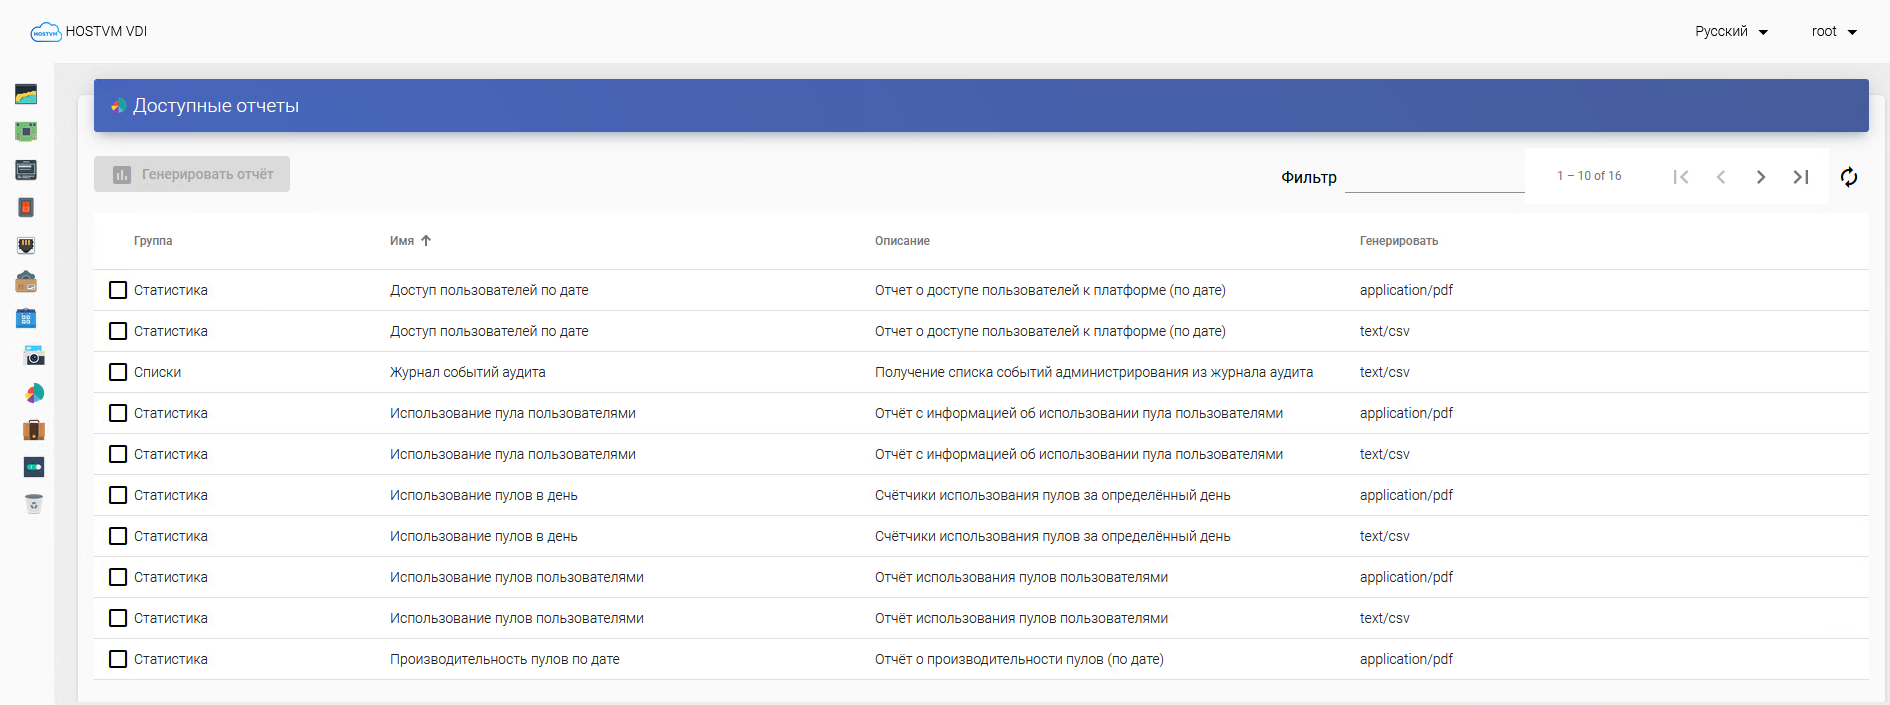Open the pie chart reports sidebar icon
The image size is (1890, 705).
tap(34, 393)
